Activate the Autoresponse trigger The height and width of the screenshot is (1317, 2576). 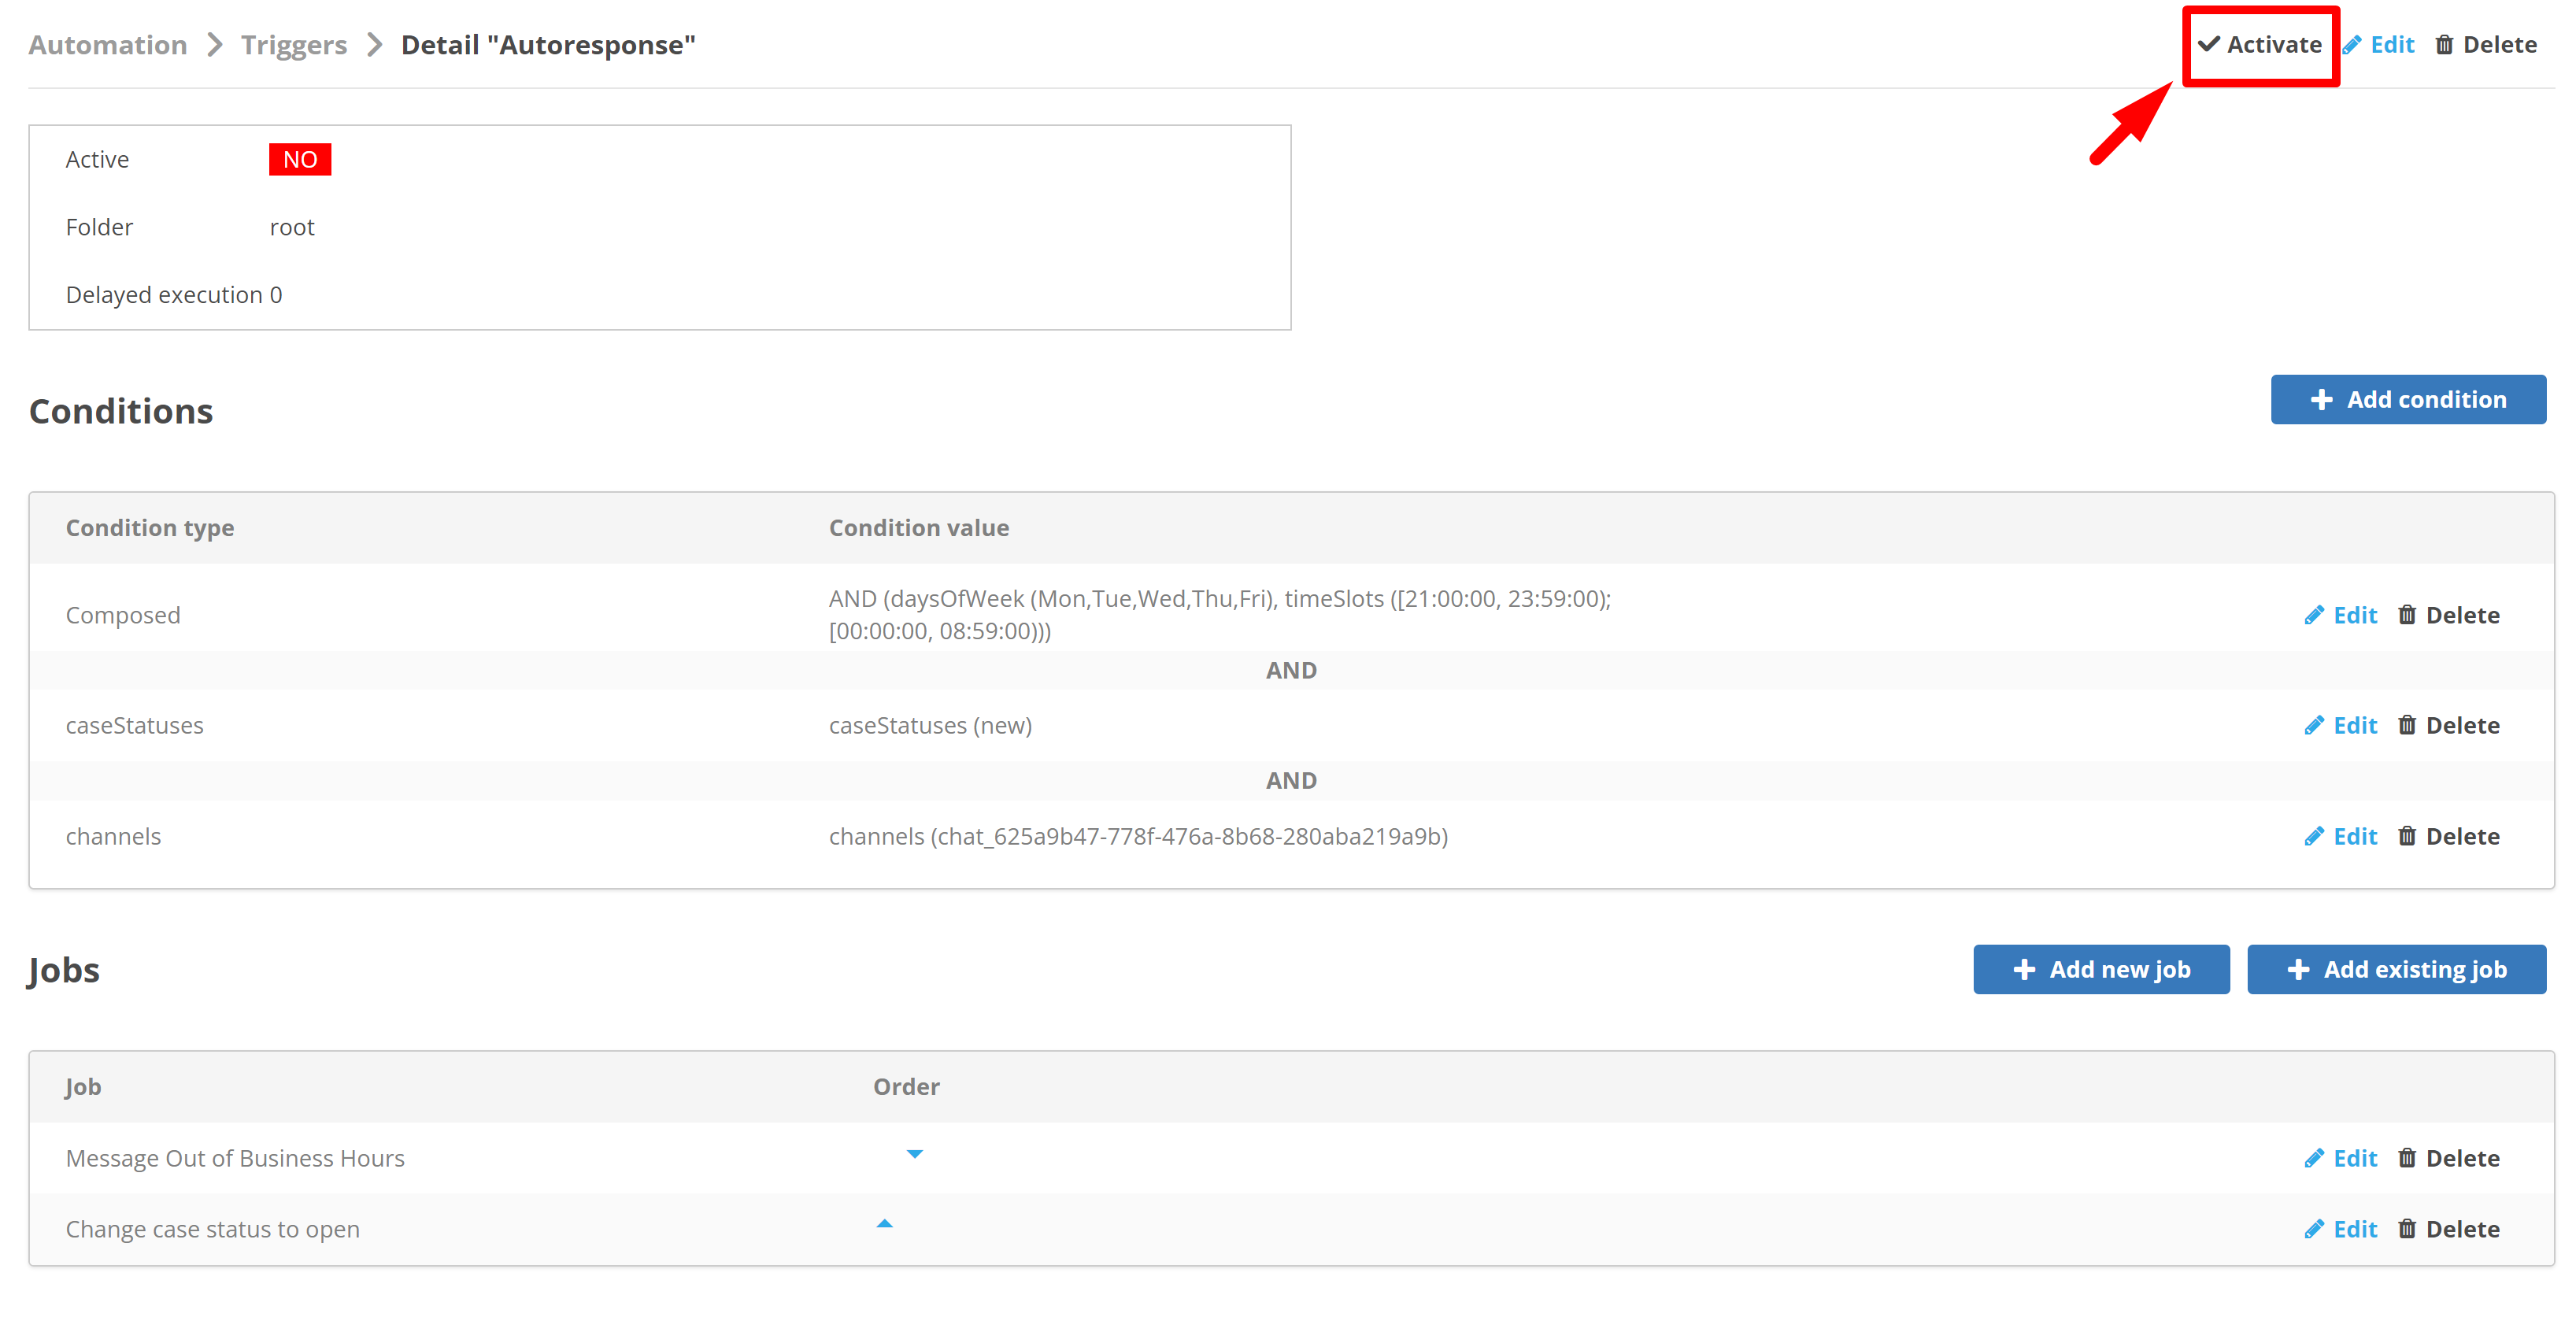(2260, 45)
